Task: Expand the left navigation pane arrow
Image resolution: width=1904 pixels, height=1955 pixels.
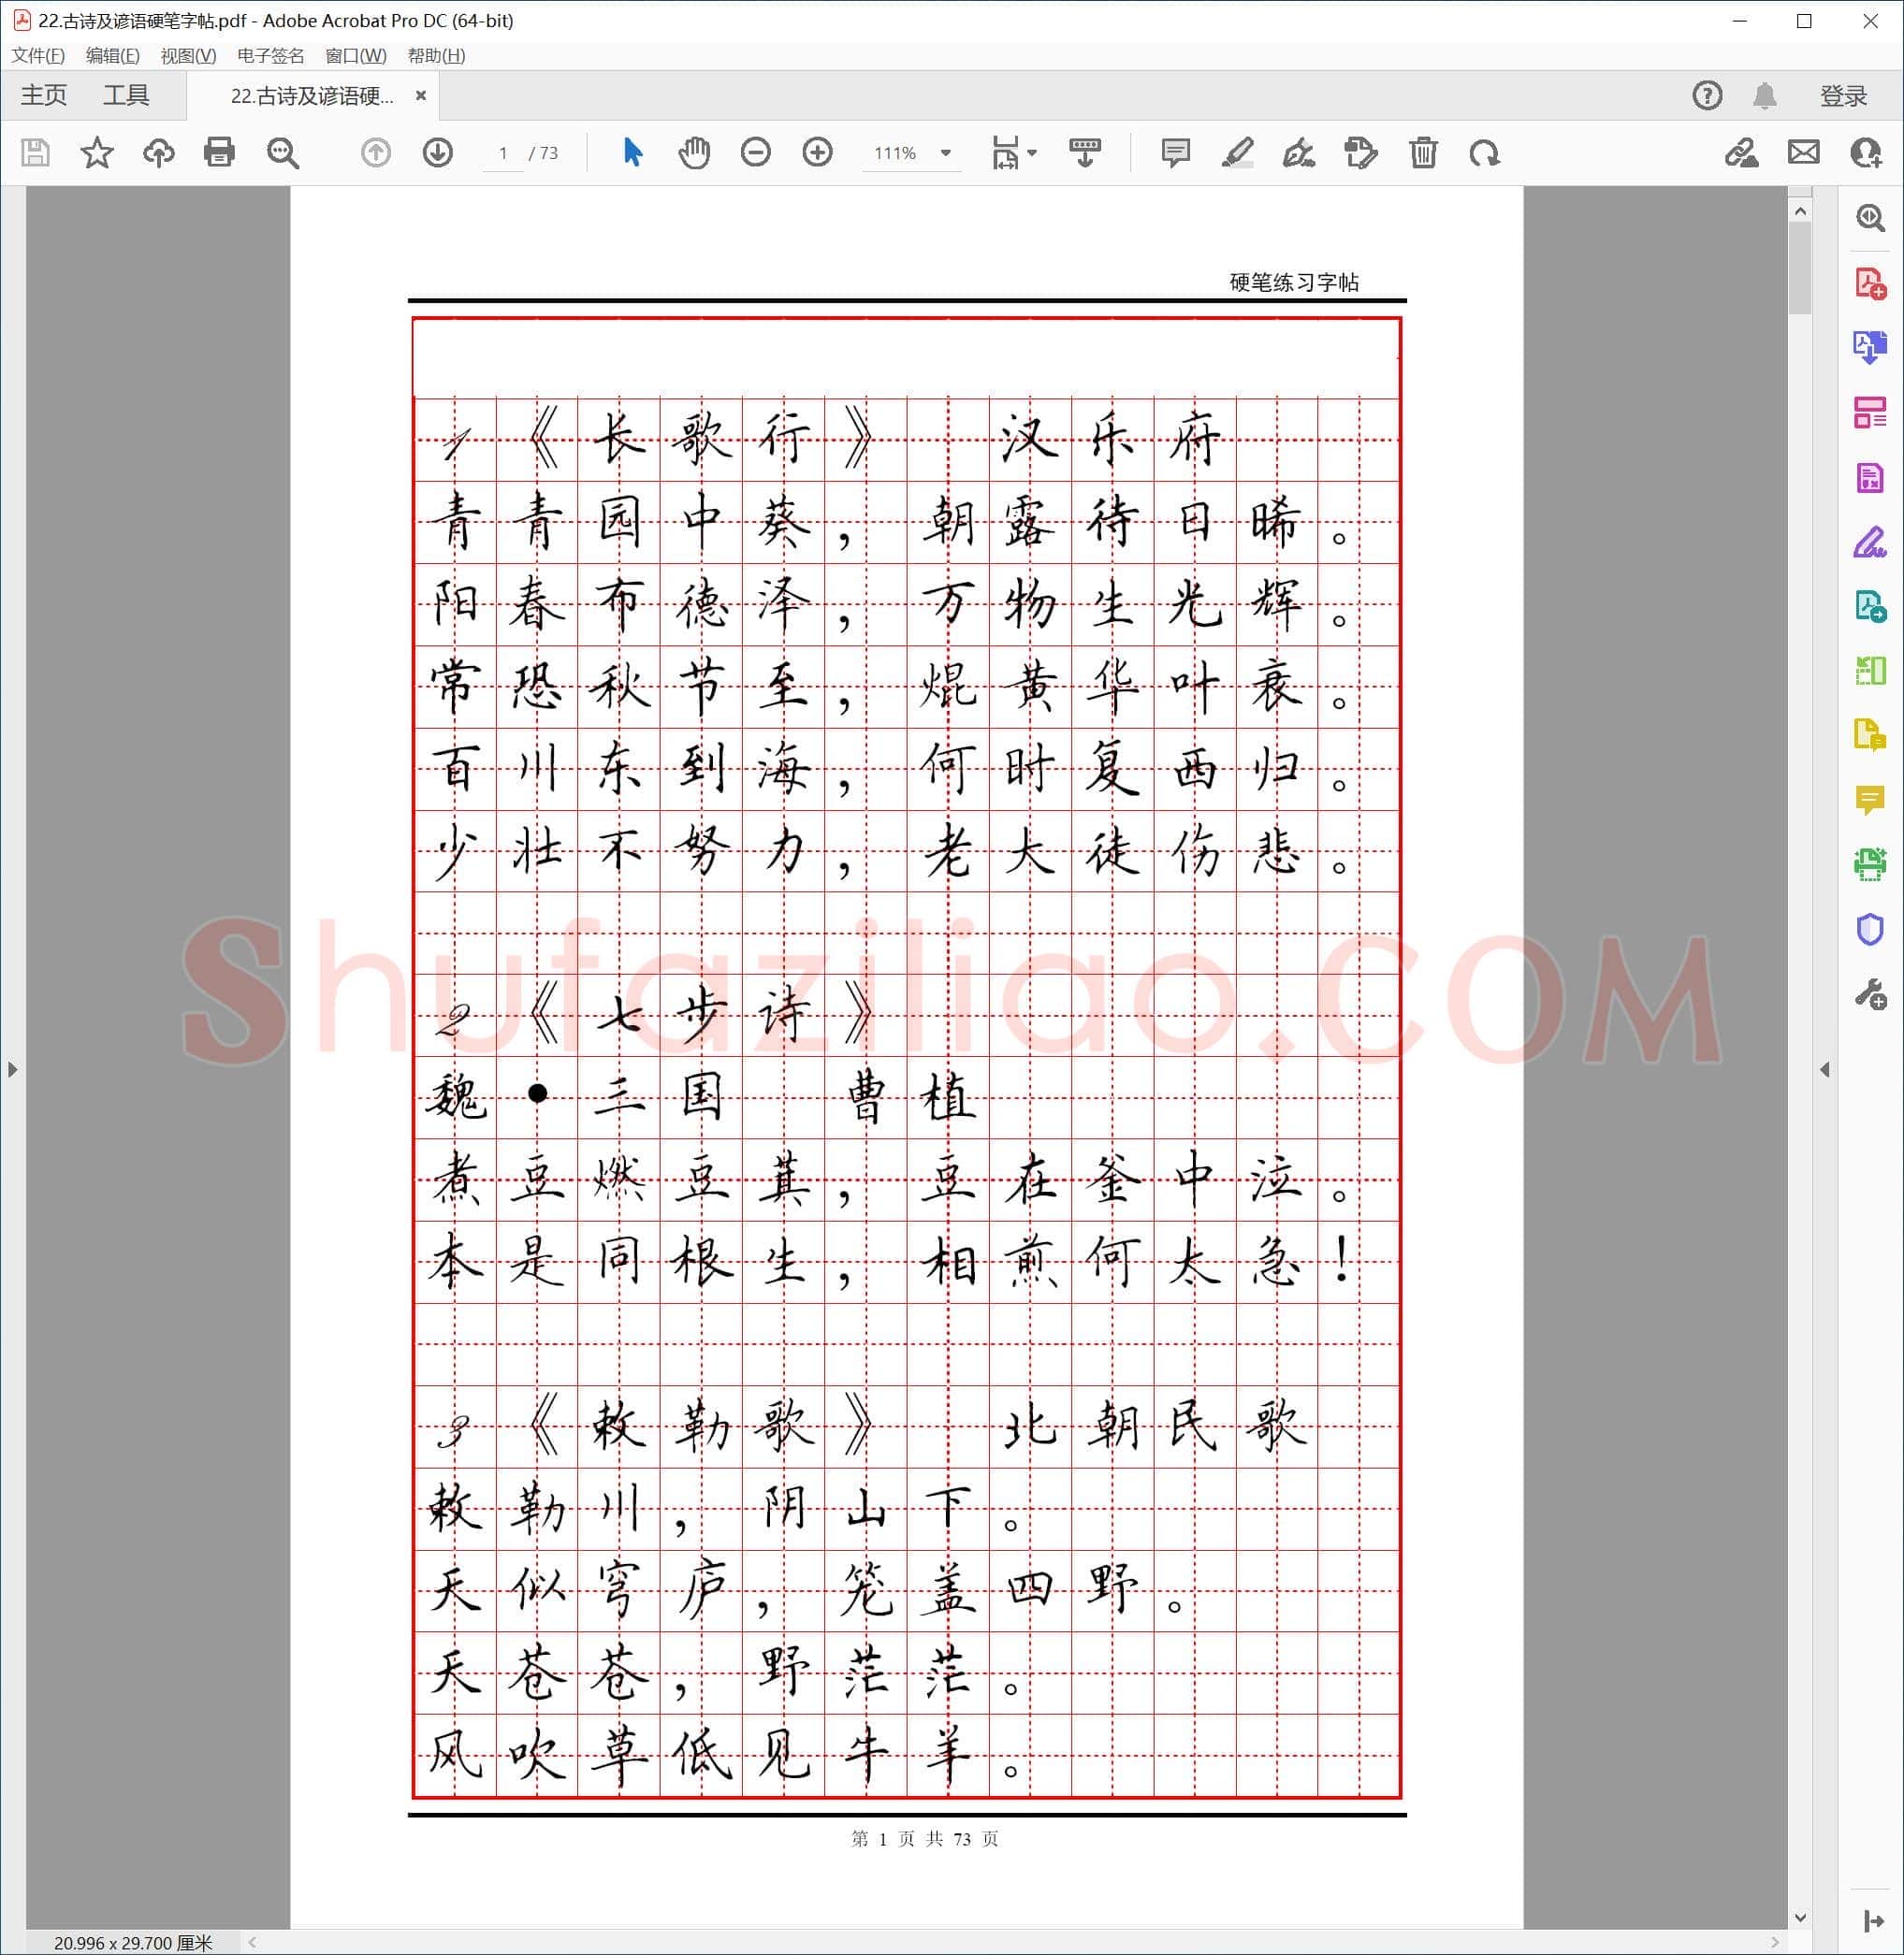Action: tap(12, 1069)
